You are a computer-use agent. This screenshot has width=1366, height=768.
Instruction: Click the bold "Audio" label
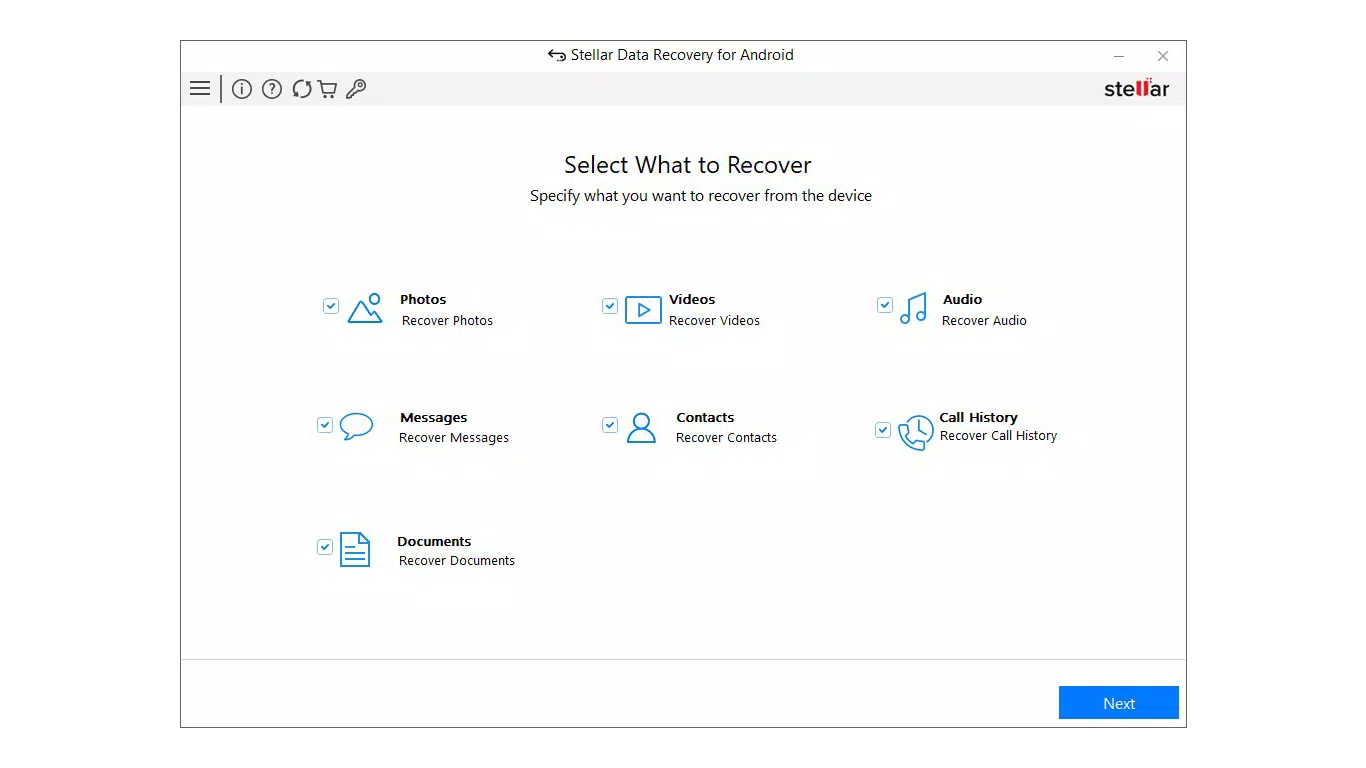pos(962,300)
